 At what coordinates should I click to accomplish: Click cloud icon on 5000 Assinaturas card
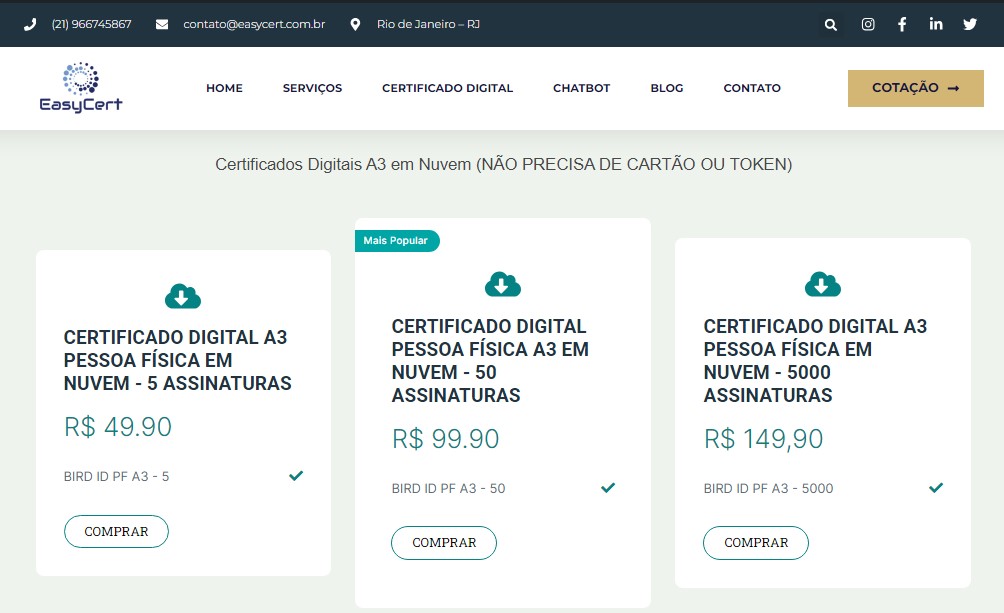pos(823,284)
